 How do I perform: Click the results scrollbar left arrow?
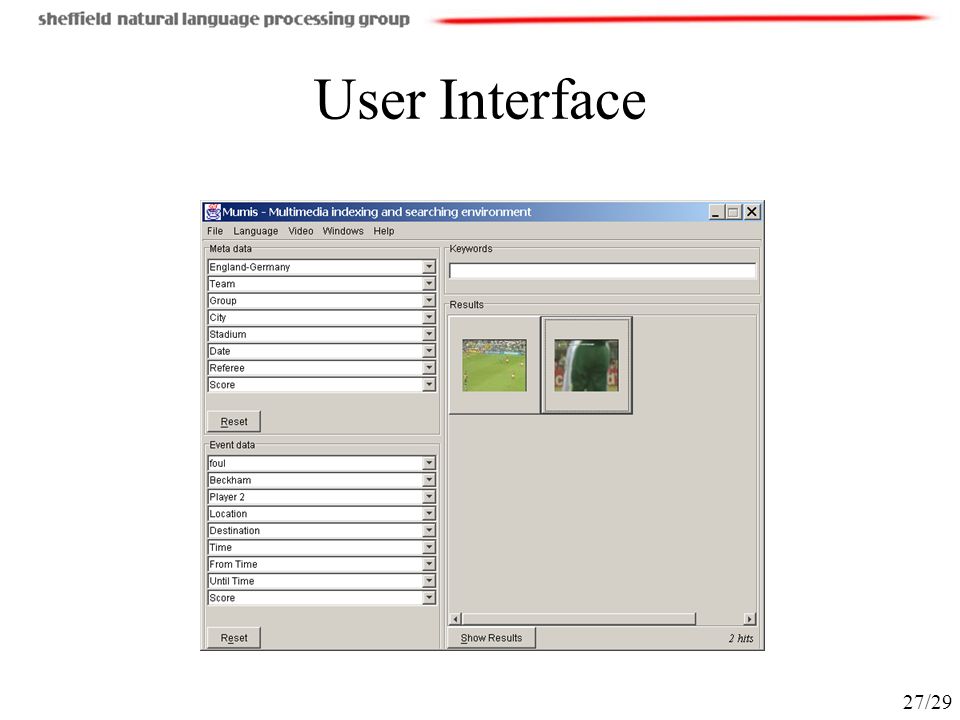coord(455,619)
